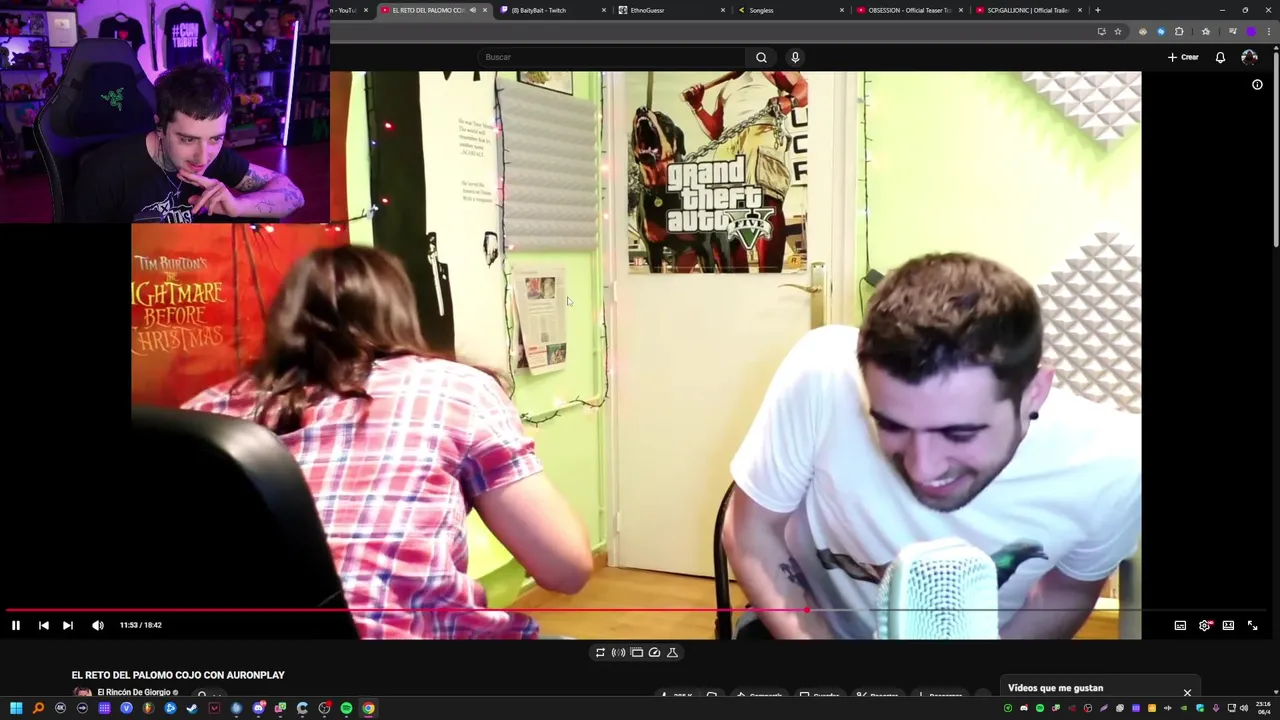This screenshot has width=1280, height=720.
Task: Open the YouTube account avatar menu
Action: coord(1249,57)
